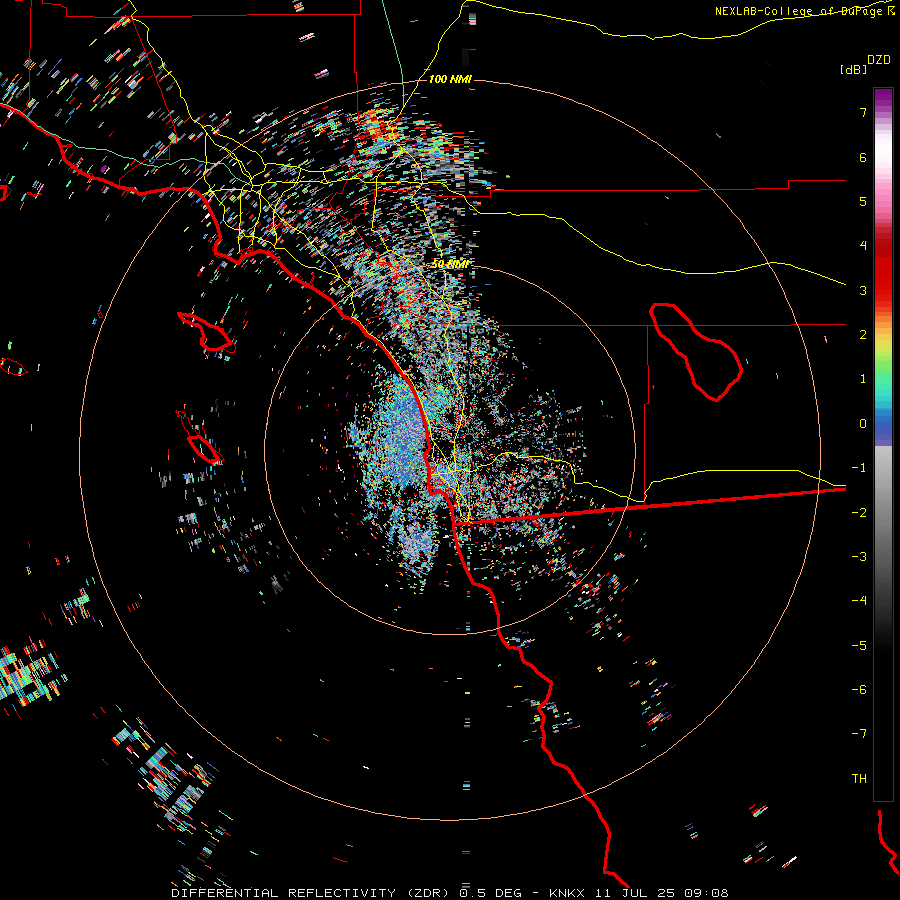Viewport: 900px width, 900px height.
Task: Select the -4 dB value on the scale
Action: click(859, 601)
